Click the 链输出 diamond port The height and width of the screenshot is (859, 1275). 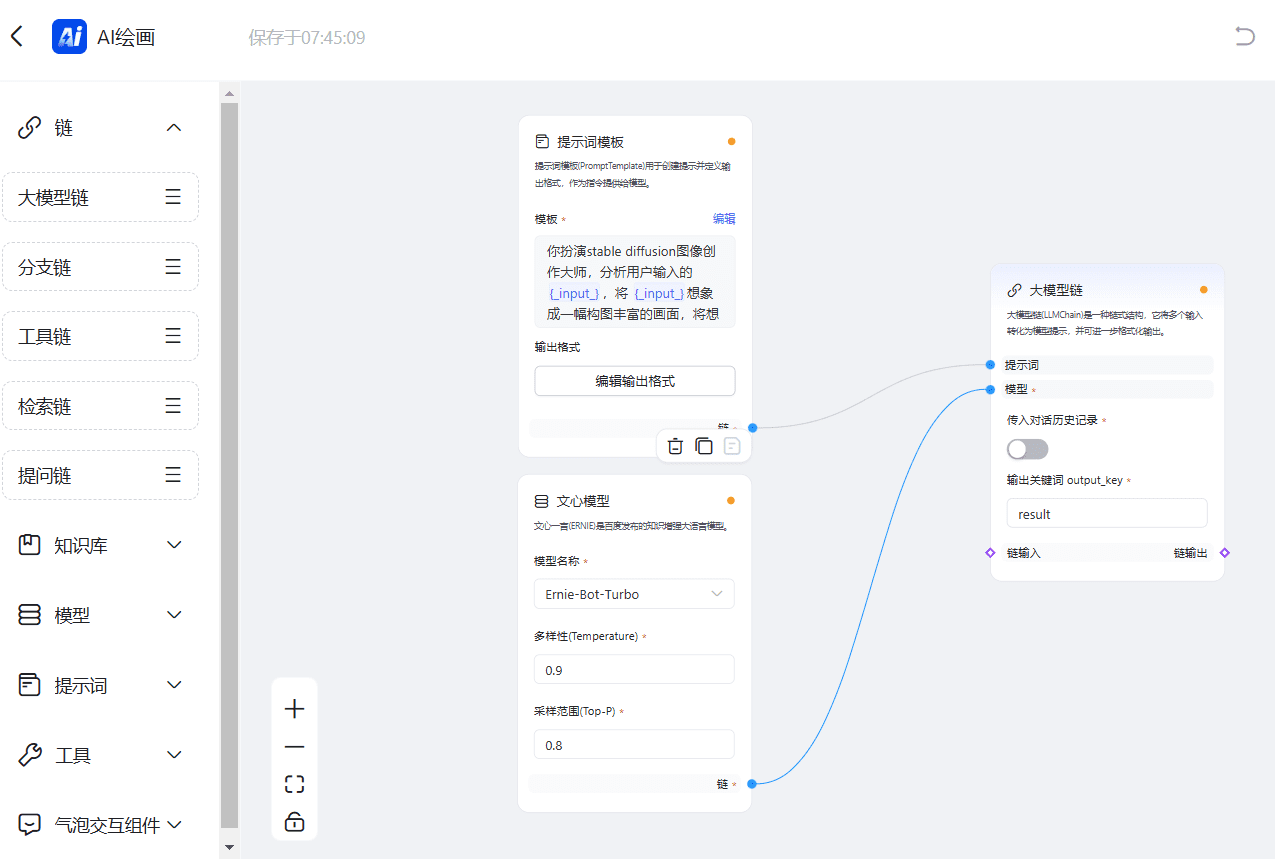tap(1225, 552)
